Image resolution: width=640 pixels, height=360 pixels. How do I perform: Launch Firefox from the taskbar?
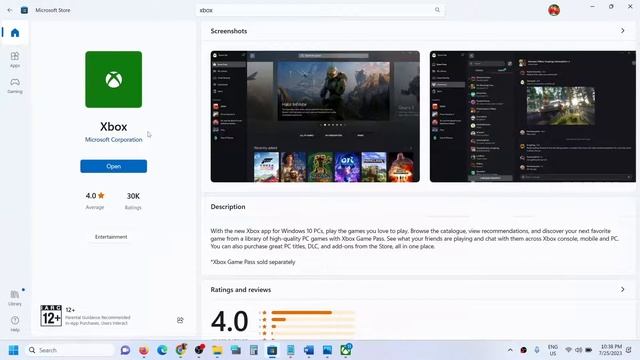(x=144, y=350)
